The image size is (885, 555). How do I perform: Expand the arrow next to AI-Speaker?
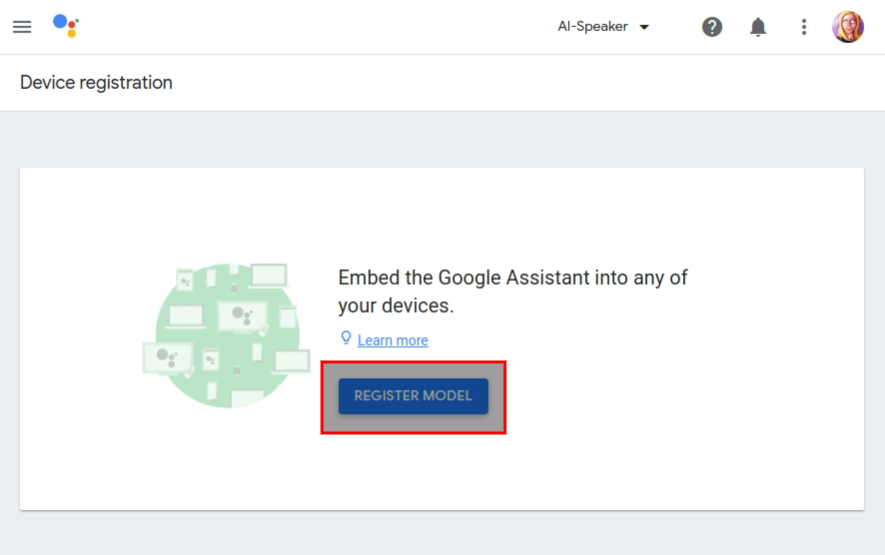click(644, 27)
